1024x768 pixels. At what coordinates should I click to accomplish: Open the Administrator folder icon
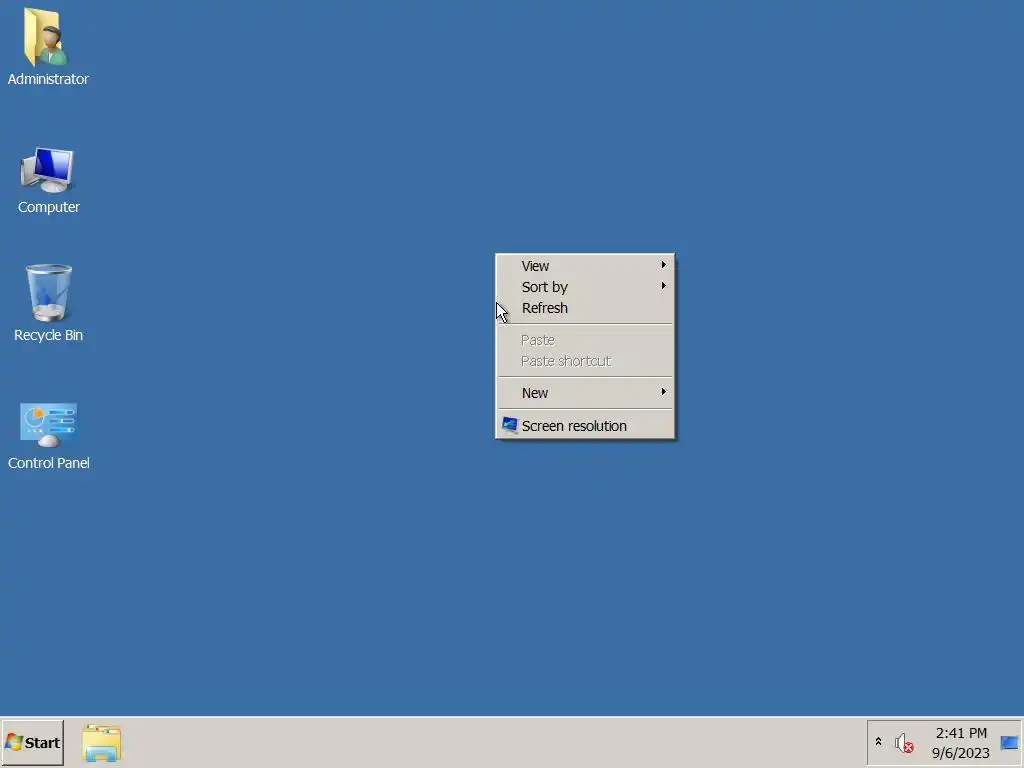tap(46, 37)
